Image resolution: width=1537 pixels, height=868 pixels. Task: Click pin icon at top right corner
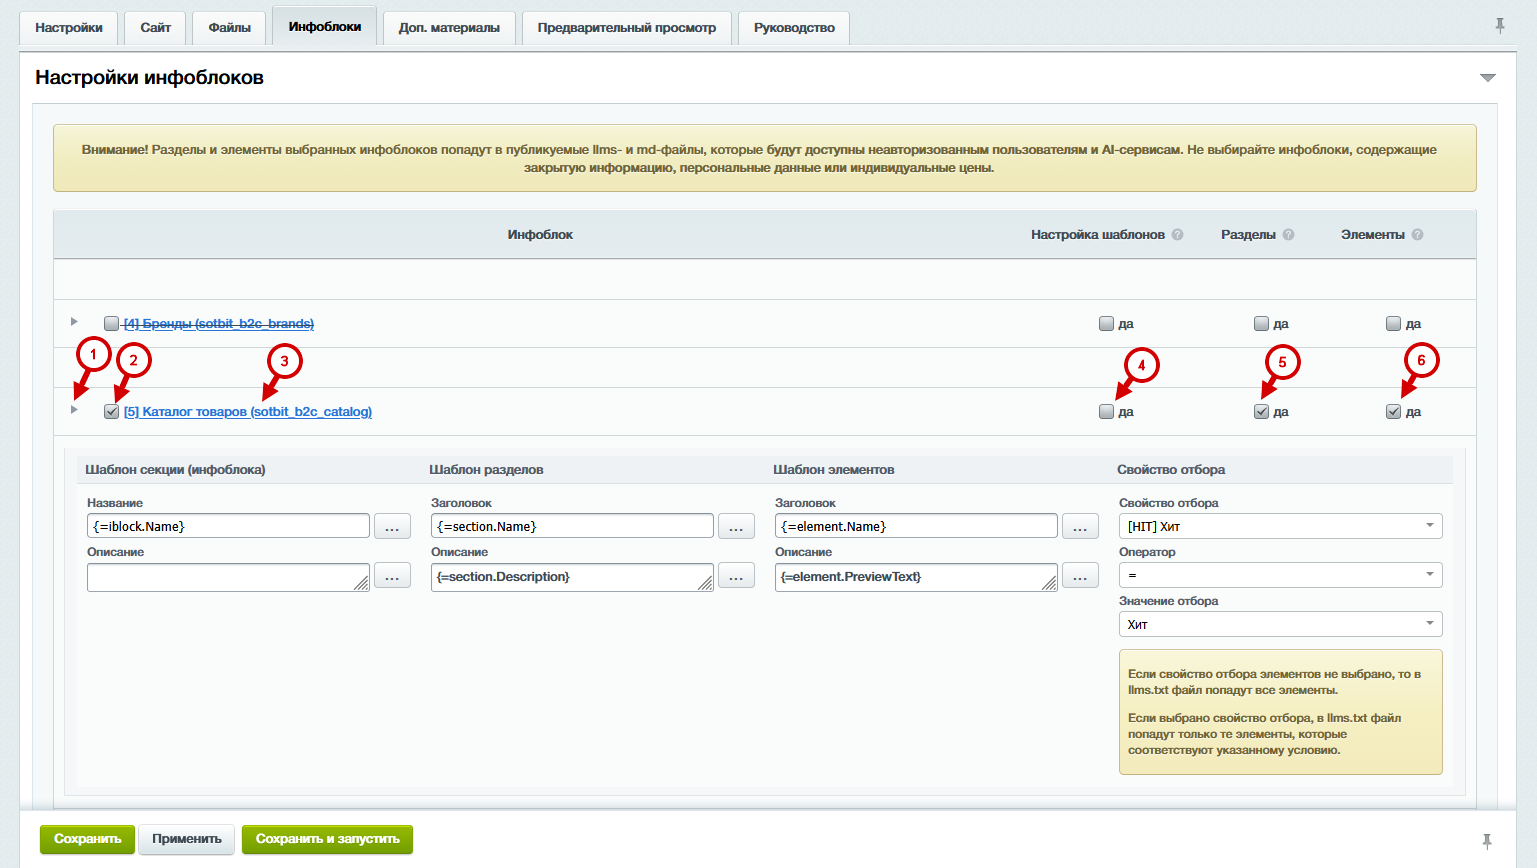pos(1499,26)
